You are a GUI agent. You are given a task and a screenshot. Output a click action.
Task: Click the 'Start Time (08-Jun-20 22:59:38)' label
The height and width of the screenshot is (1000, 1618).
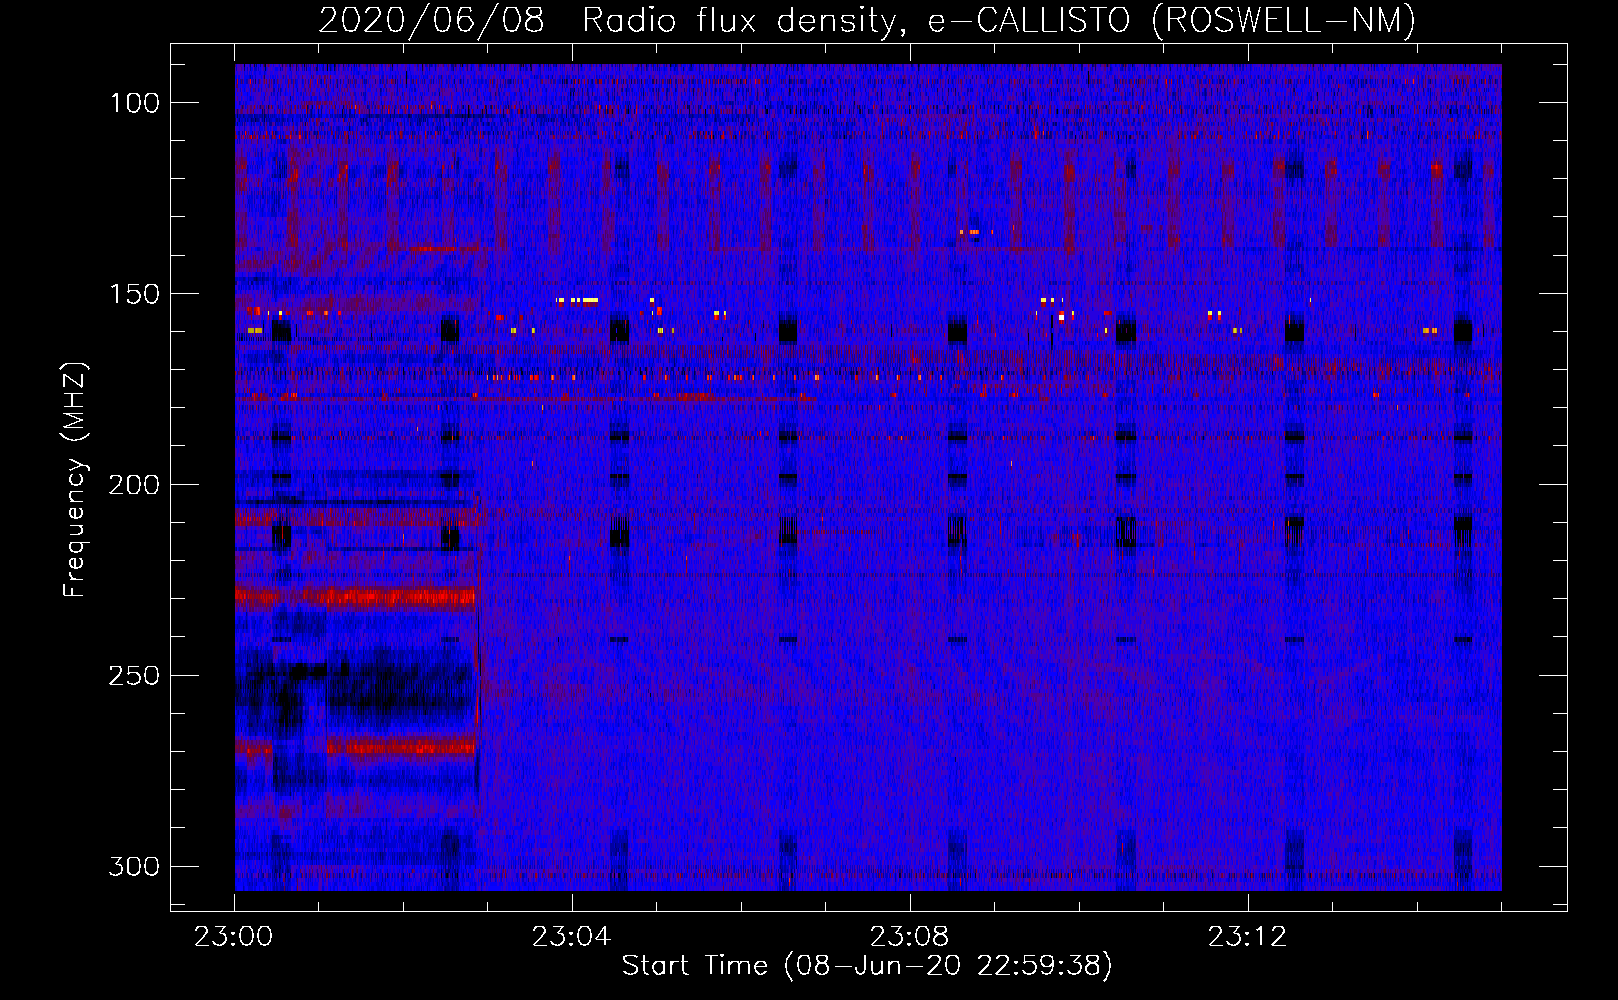pos(867,966)
